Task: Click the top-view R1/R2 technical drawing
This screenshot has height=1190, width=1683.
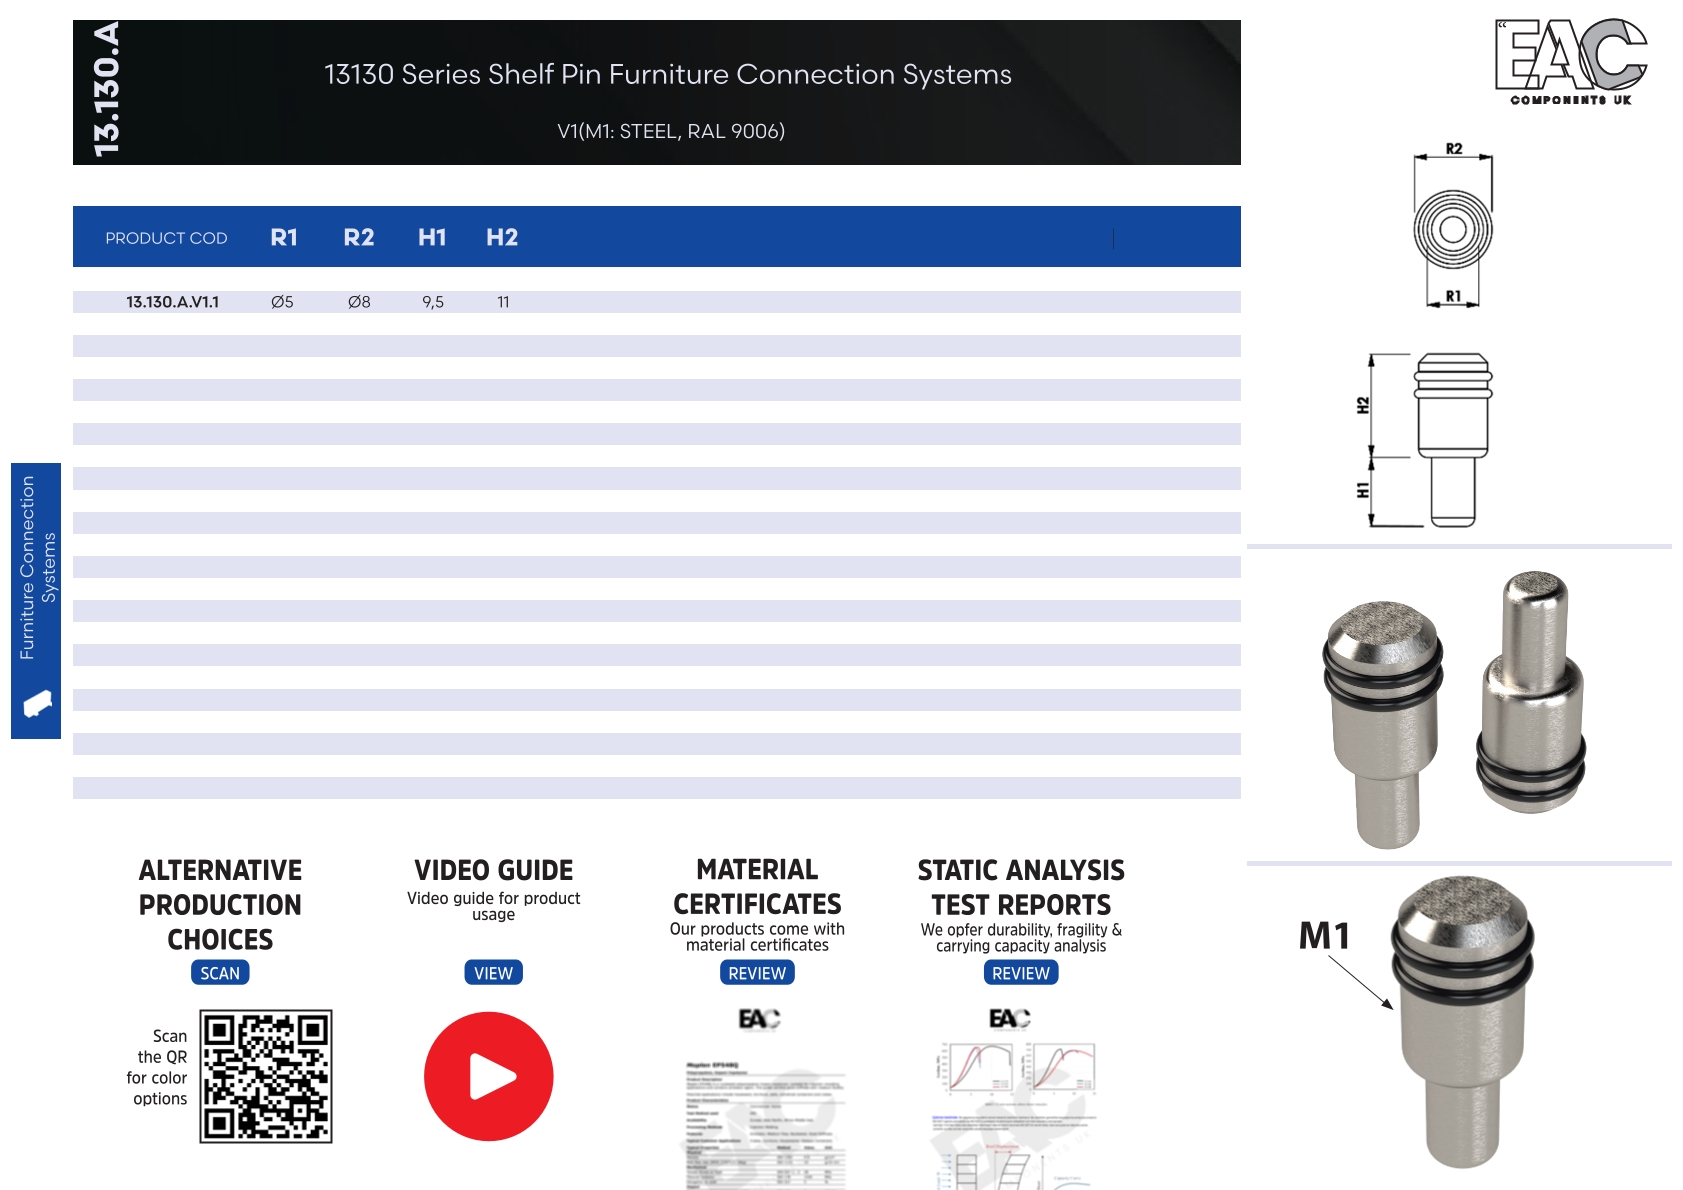Action: (x=1453, y=225)
